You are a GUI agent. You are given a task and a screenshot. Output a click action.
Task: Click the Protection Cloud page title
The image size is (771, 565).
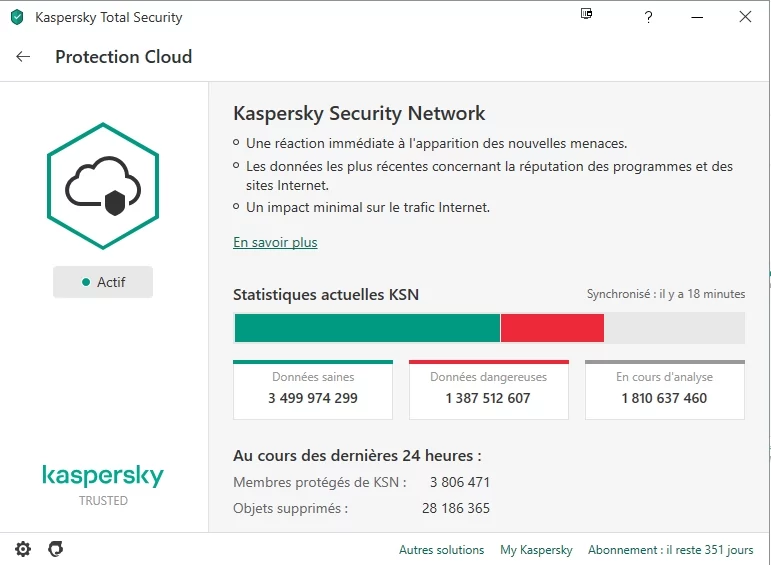pos(123,57)
